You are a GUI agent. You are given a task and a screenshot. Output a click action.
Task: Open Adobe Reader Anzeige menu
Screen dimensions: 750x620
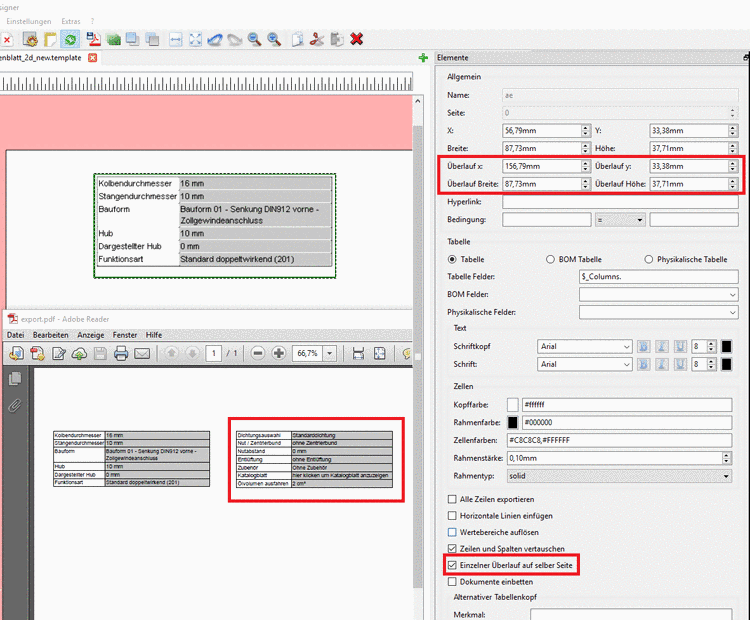point(91,335)
